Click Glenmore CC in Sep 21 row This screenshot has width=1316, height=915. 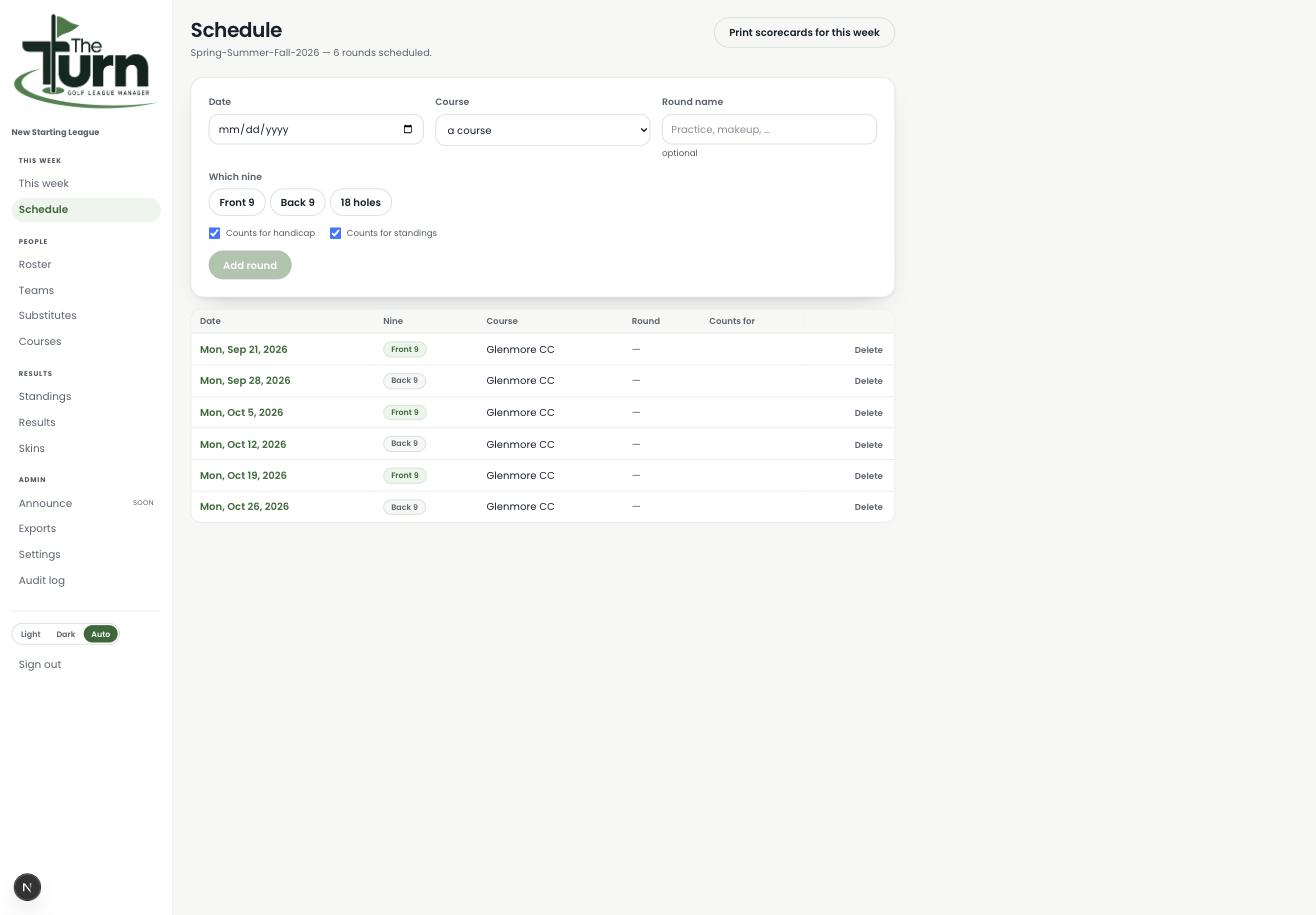[520, 350]
